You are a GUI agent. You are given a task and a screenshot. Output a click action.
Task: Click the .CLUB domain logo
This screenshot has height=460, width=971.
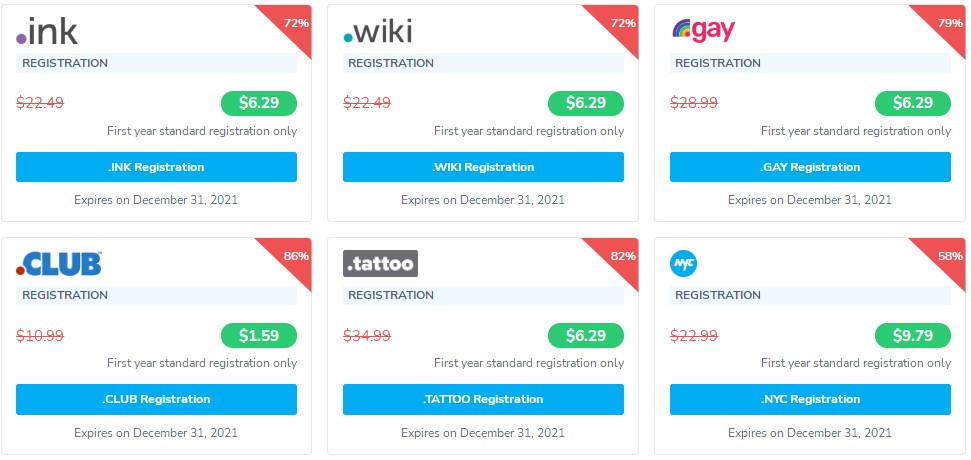[x=59, y=263]
